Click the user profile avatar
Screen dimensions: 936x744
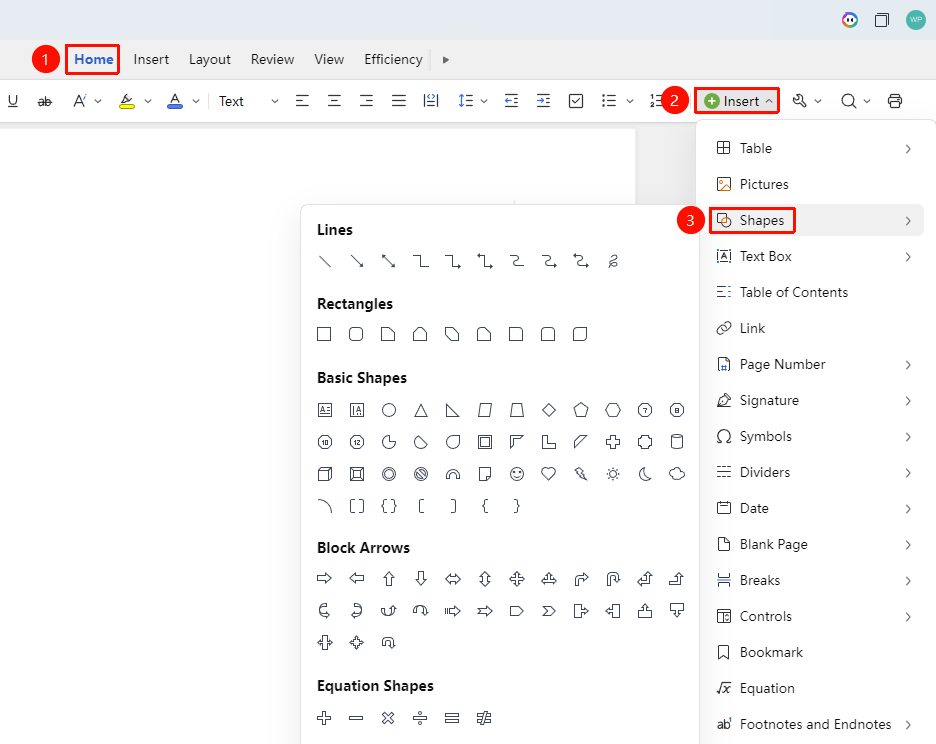tap(915, 20)
